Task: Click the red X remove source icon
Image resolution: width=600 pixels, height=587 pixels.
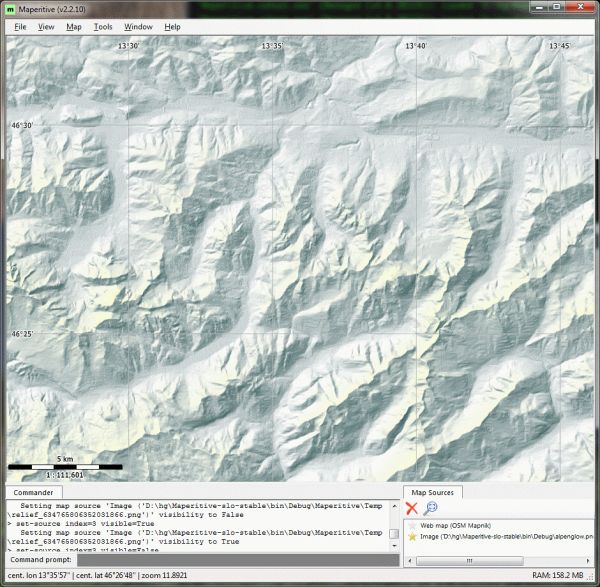Action: pos(412,508)
